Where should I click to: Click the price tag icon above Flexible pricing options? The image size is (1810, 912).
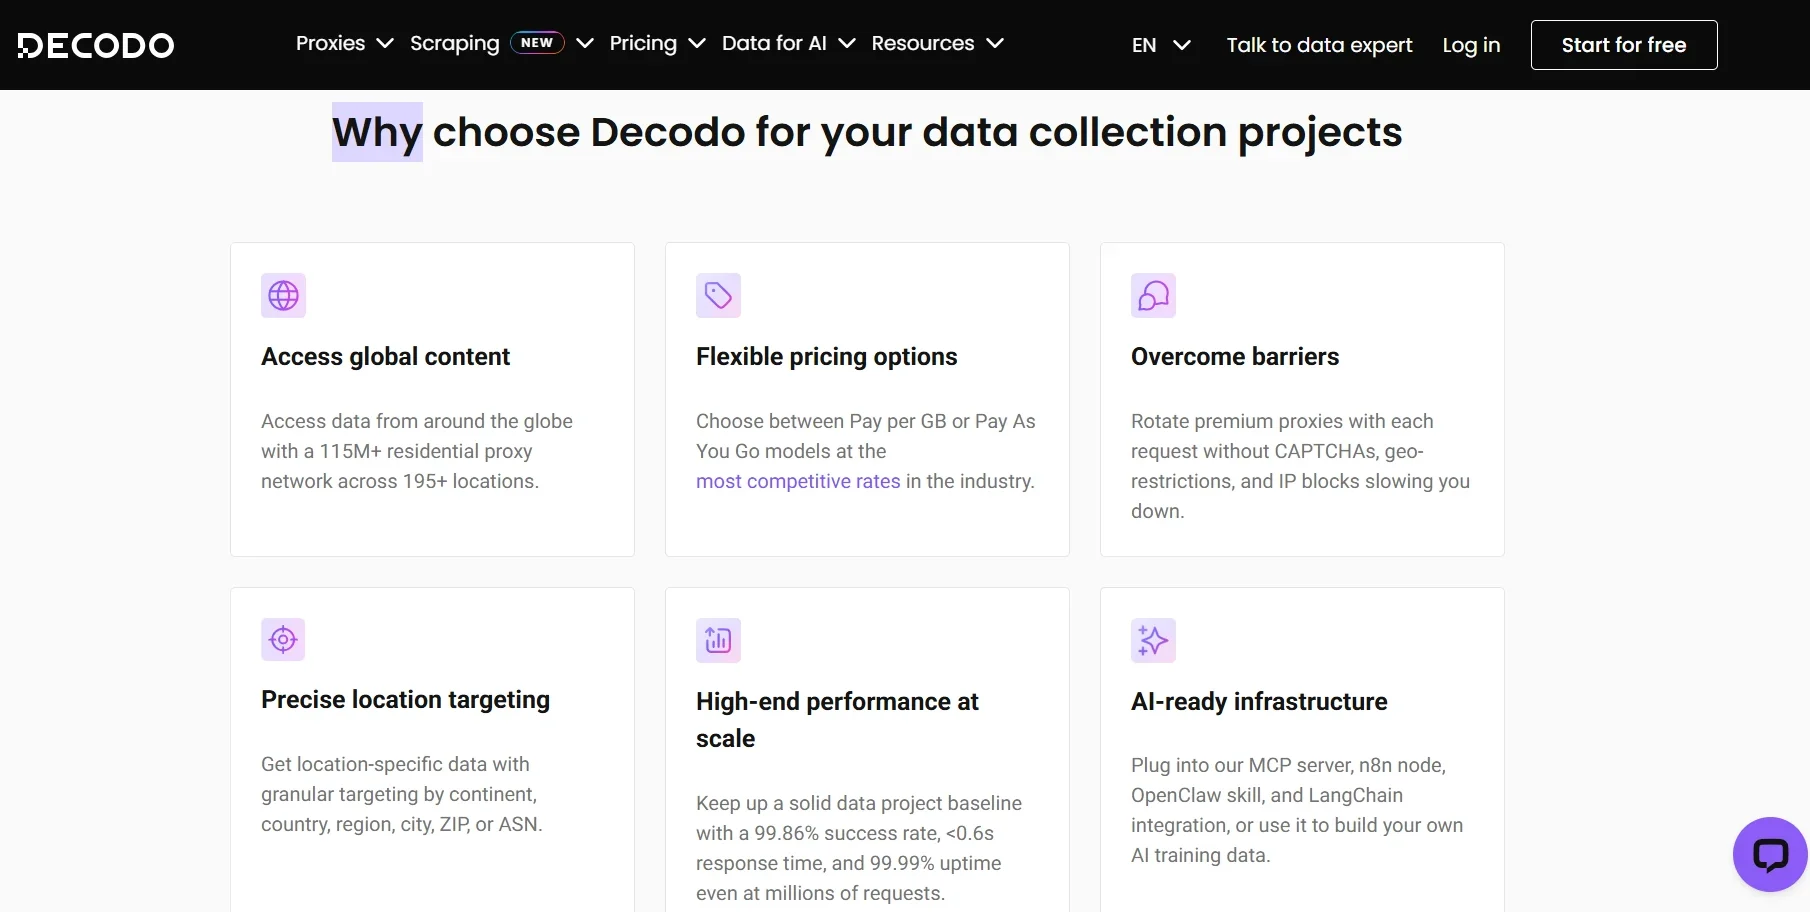coord(718,295)
